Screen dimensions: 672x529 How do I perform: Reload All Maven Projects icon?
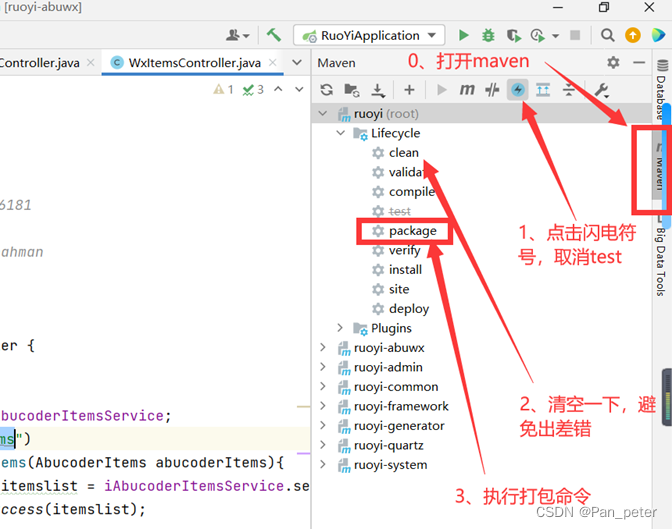327,90
